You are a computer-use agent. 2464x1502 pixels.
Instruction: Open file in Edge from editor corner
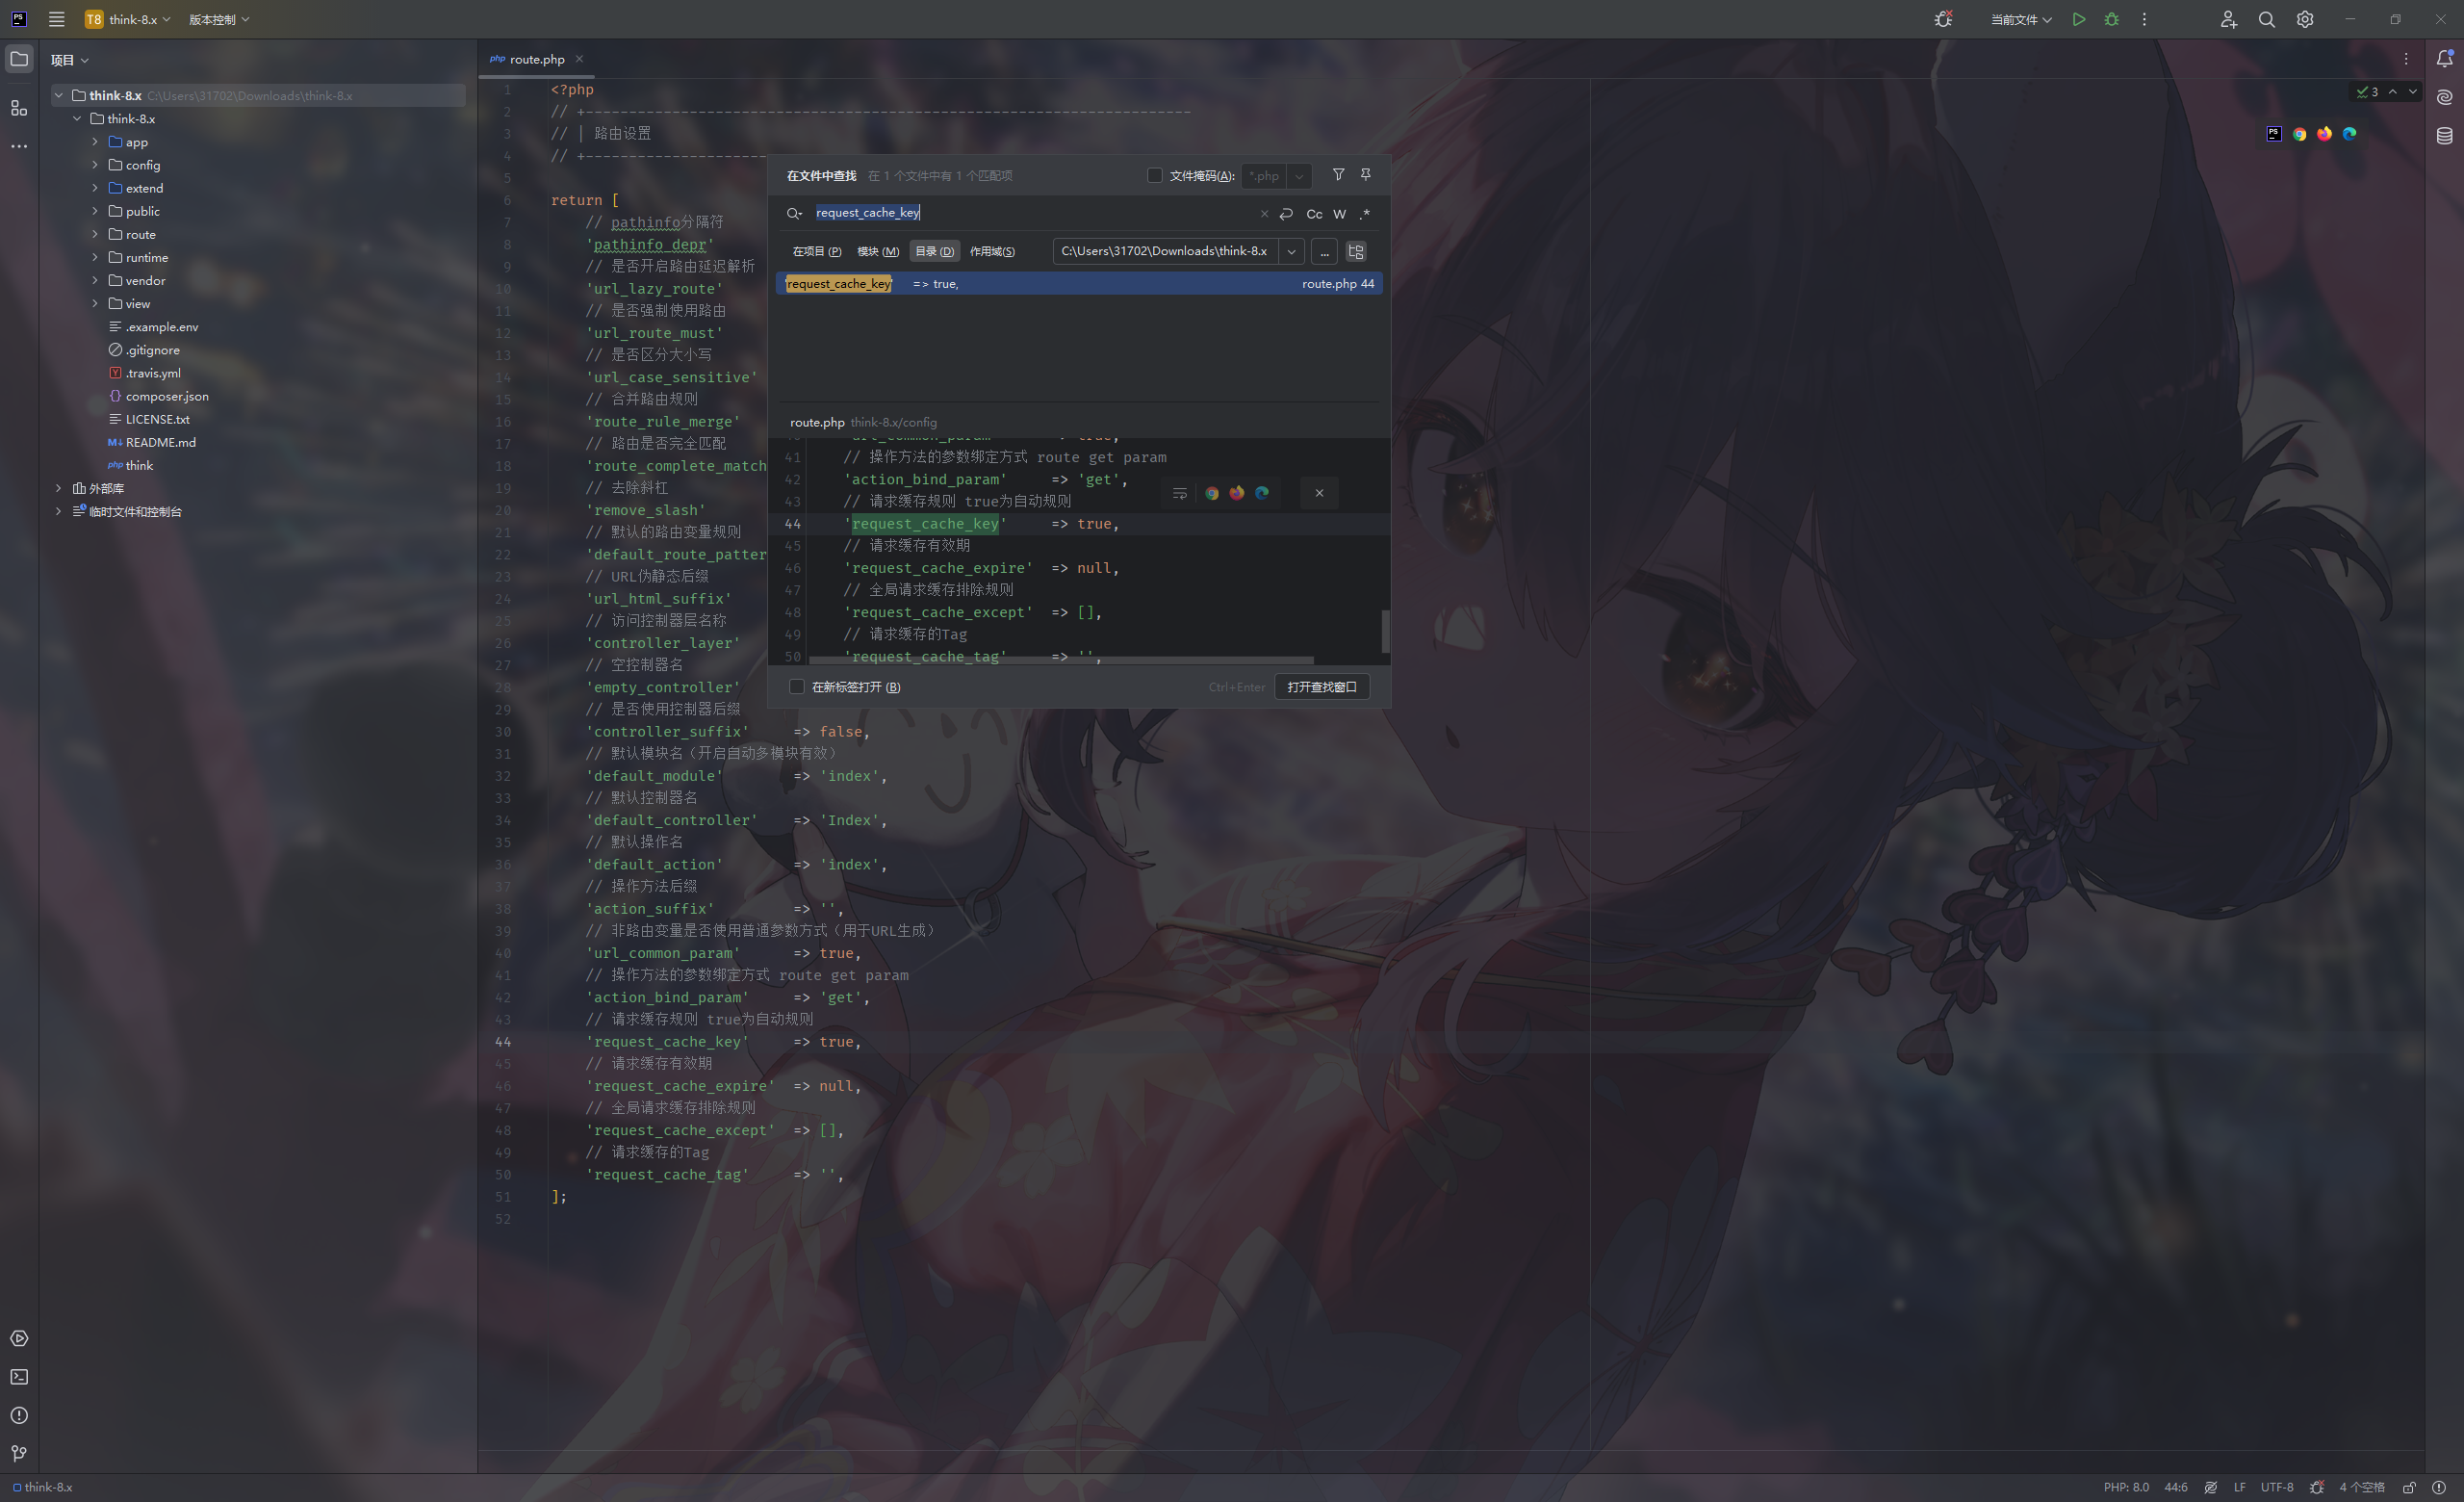point(2350,134)
